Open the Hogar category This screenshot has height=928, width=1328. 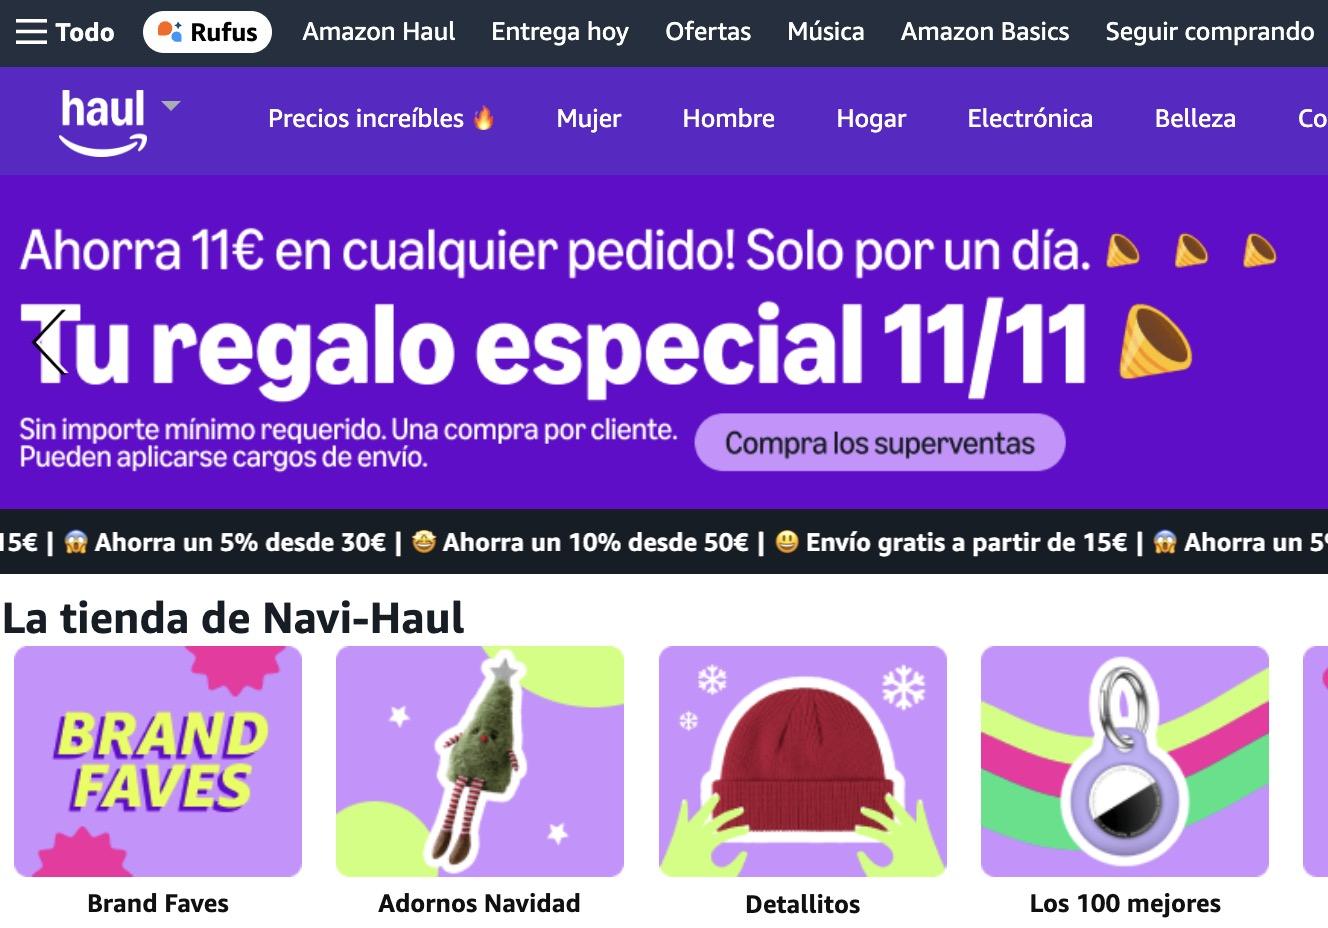coord(871,118)
